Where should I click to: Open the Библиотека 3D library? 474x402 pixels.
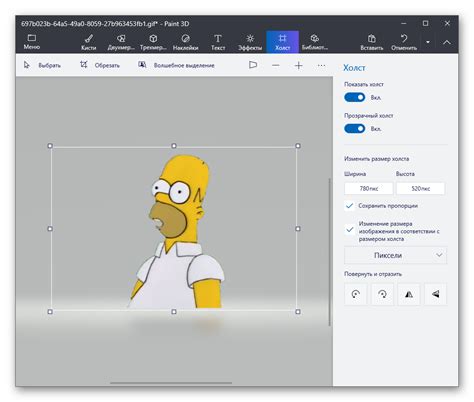(x=315, y=42)
